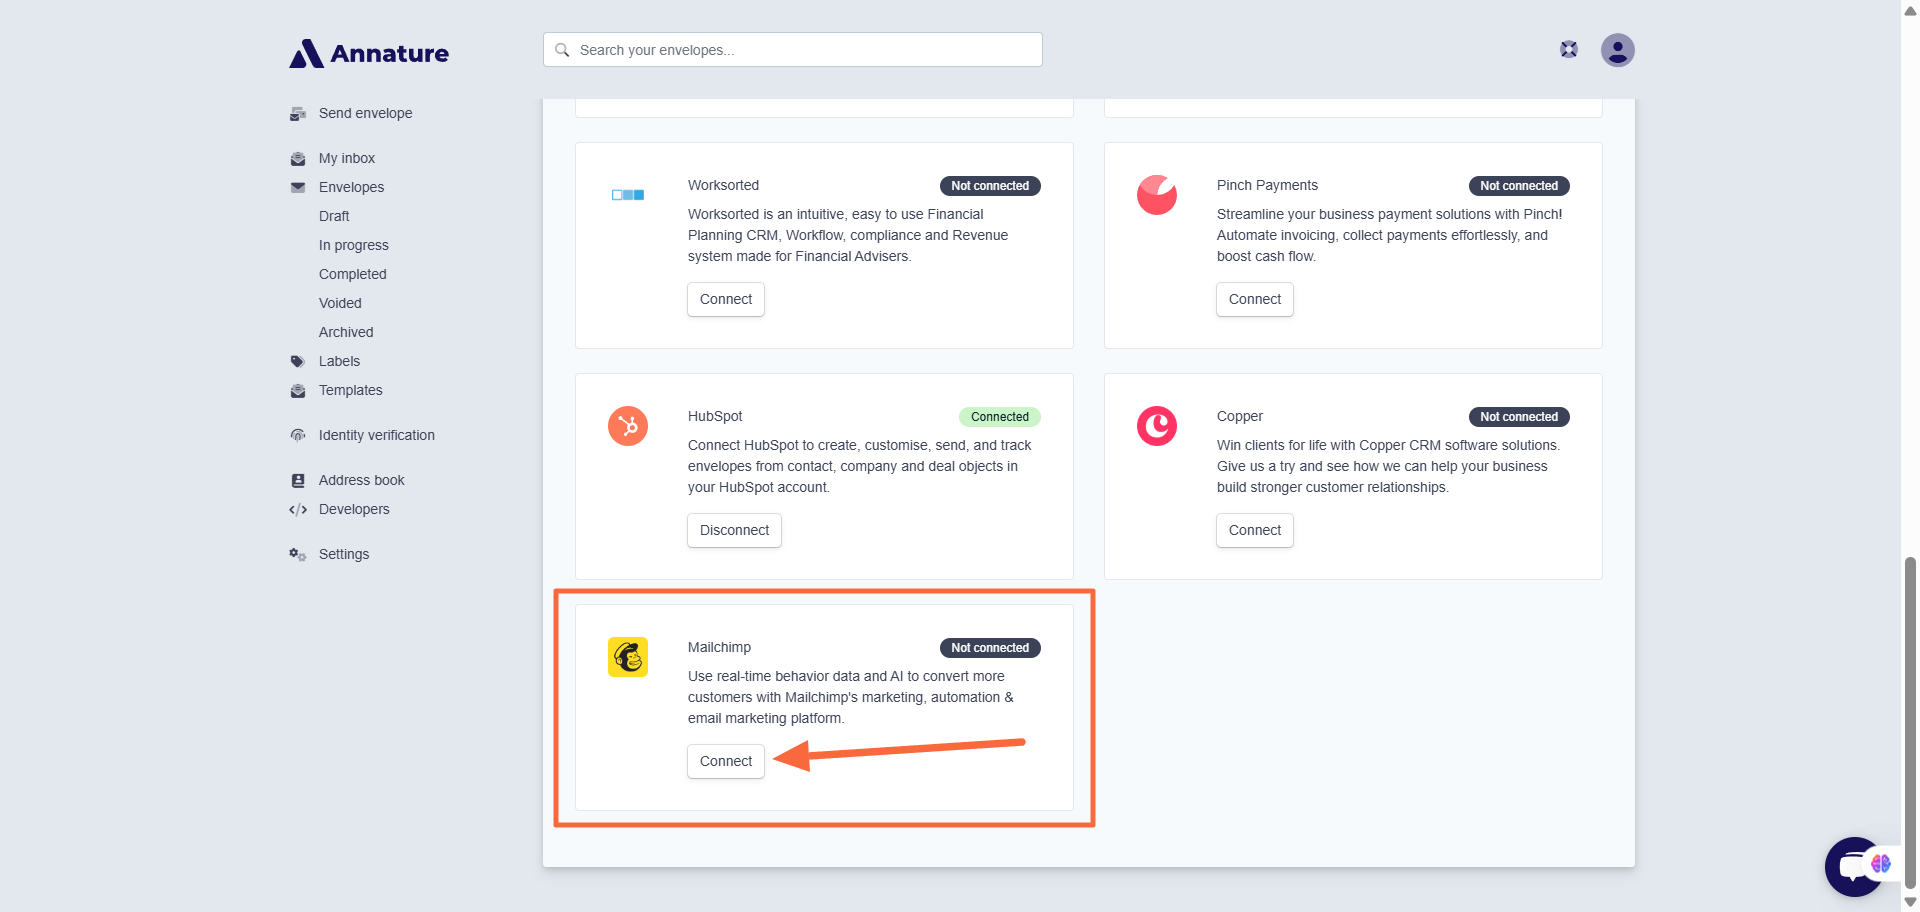The image size is (1920, 912).
Task: Click Worksorted Not connected badge
Action: click(x=990, y=186)
